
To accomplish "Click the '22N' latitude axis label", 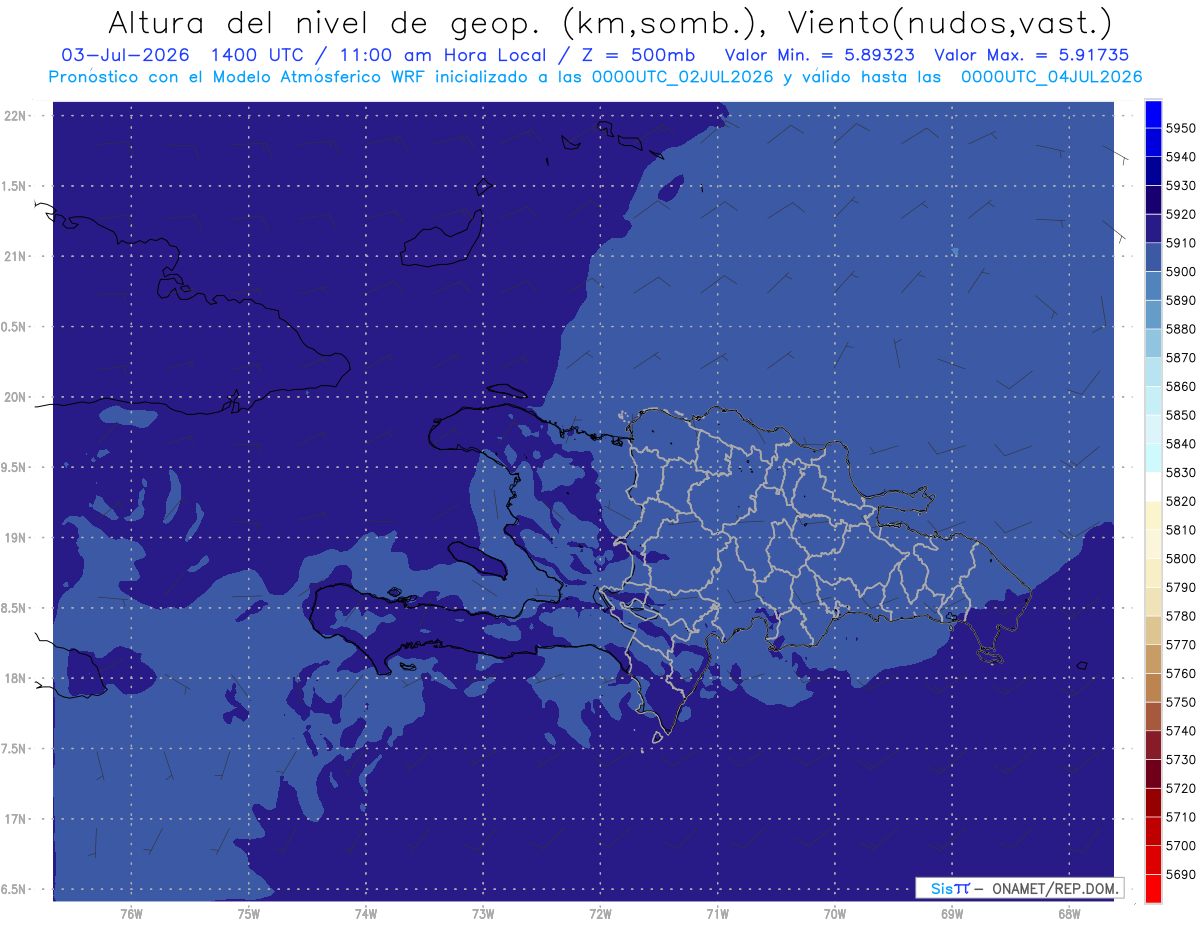I will 15,116.
